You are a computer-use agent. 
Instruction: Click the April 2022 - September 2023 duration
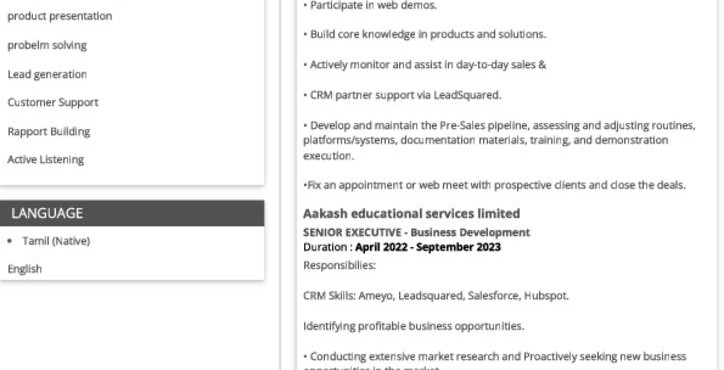428,247
